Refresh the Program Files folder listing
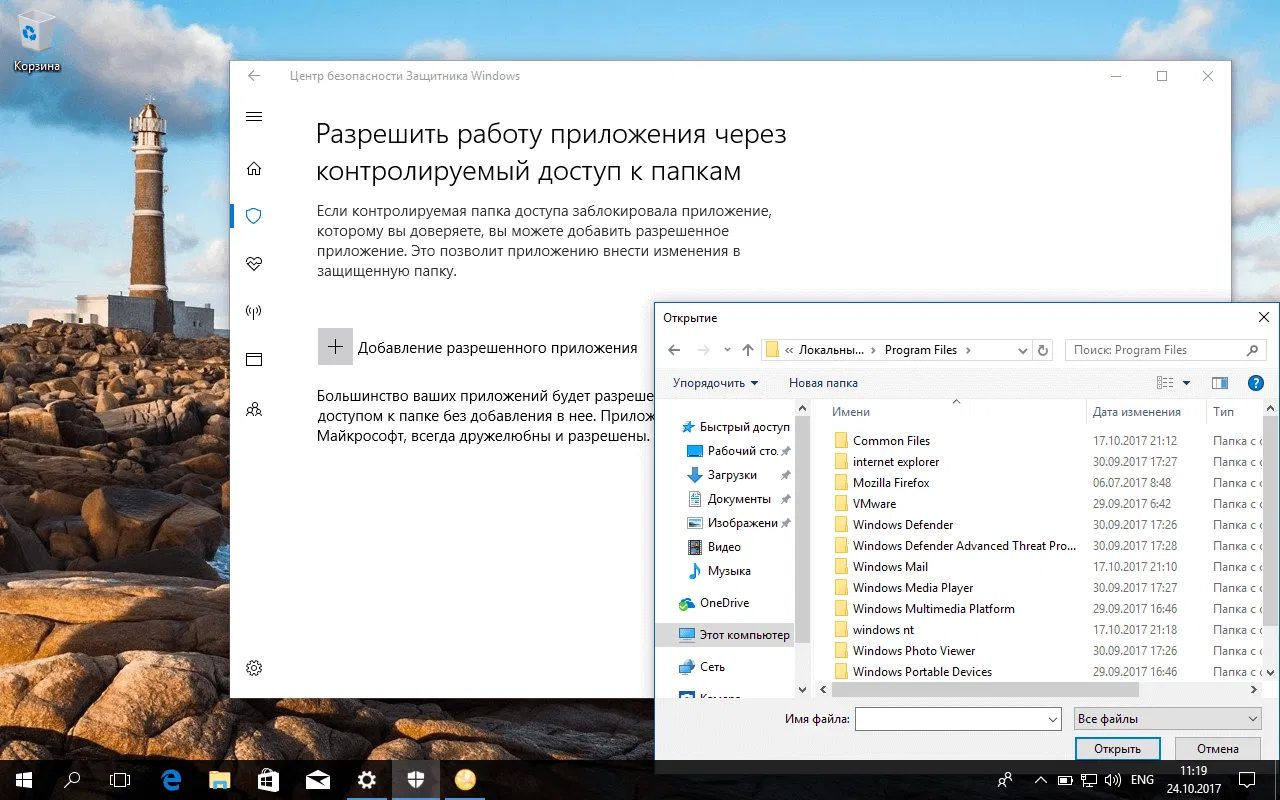The width and height of the screenshot is (1280, 800). point(1043,350)
